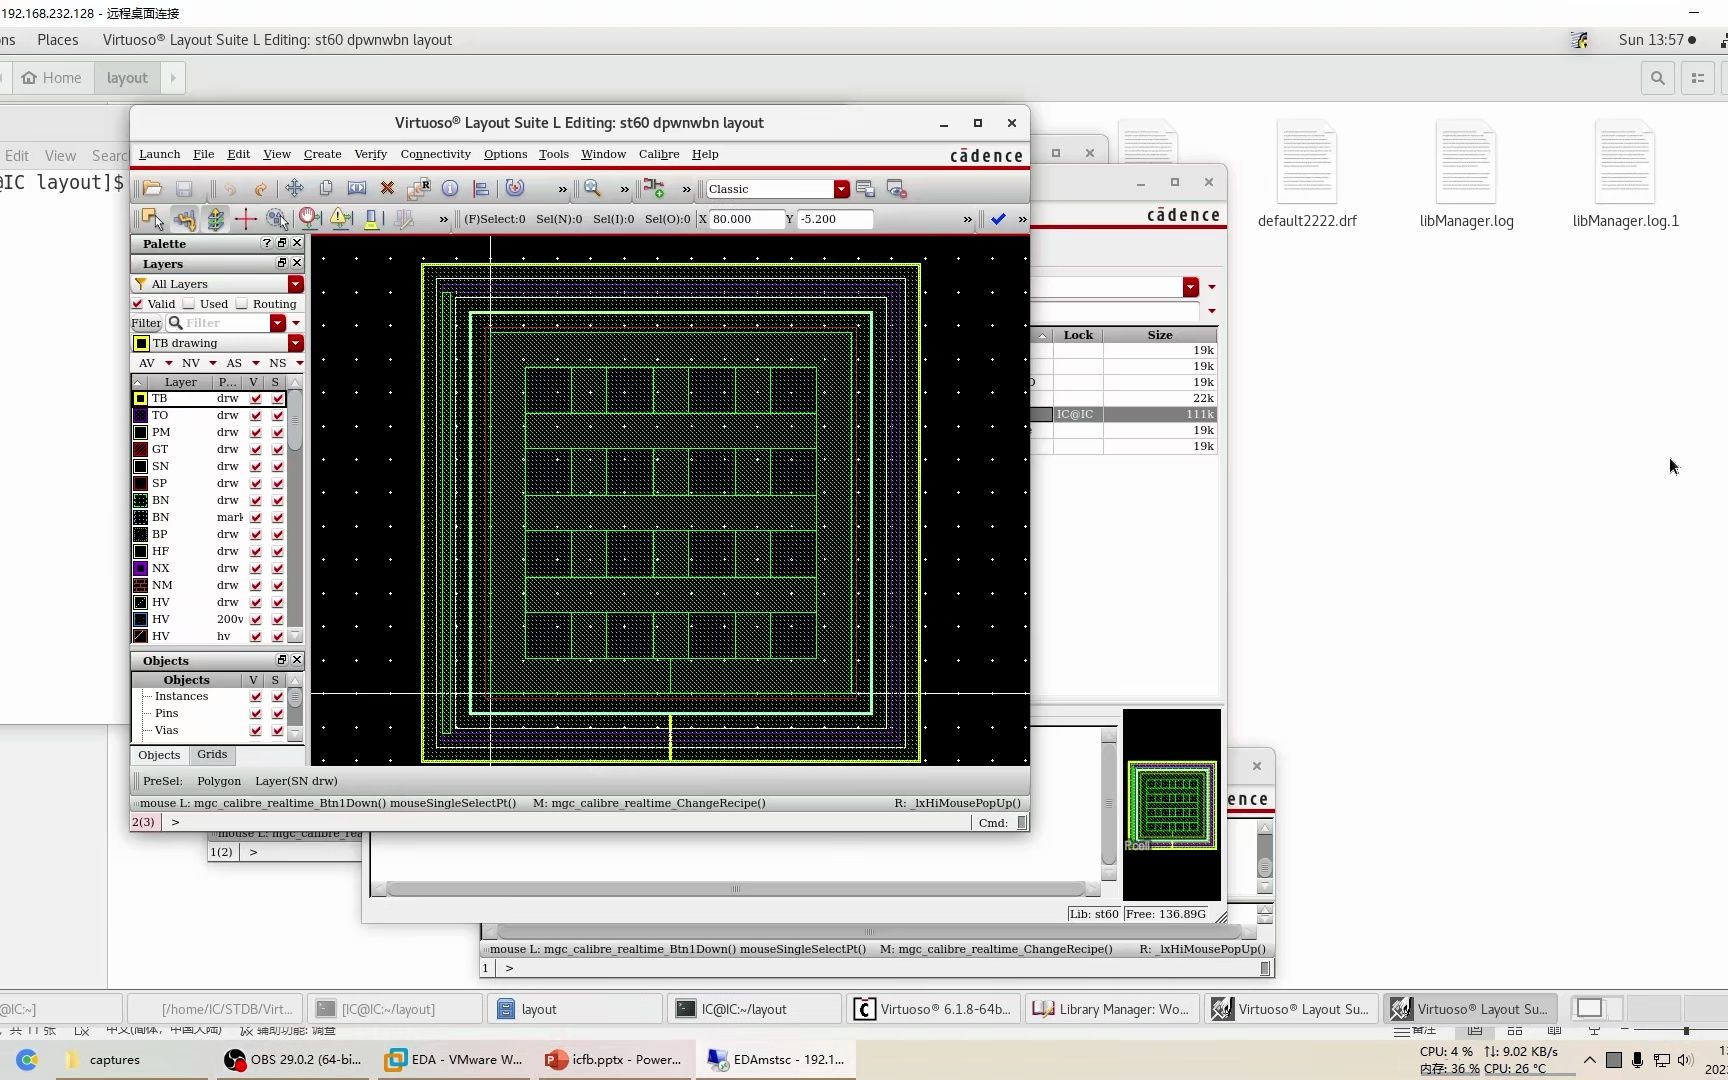Expand the AV dropdown arrow
This screenshot has height=1080, width=1728.
[169, 363]
